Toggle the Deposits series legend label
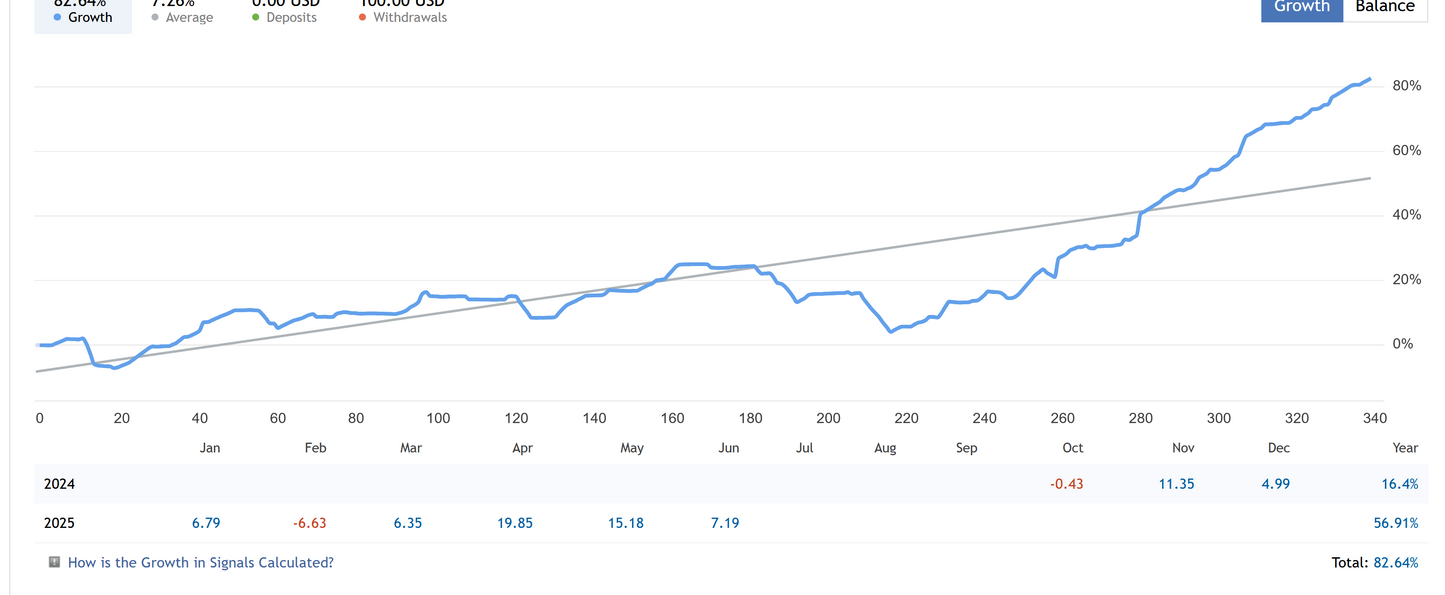Viewport: 1445px width, 595px height. pos(291,18)
